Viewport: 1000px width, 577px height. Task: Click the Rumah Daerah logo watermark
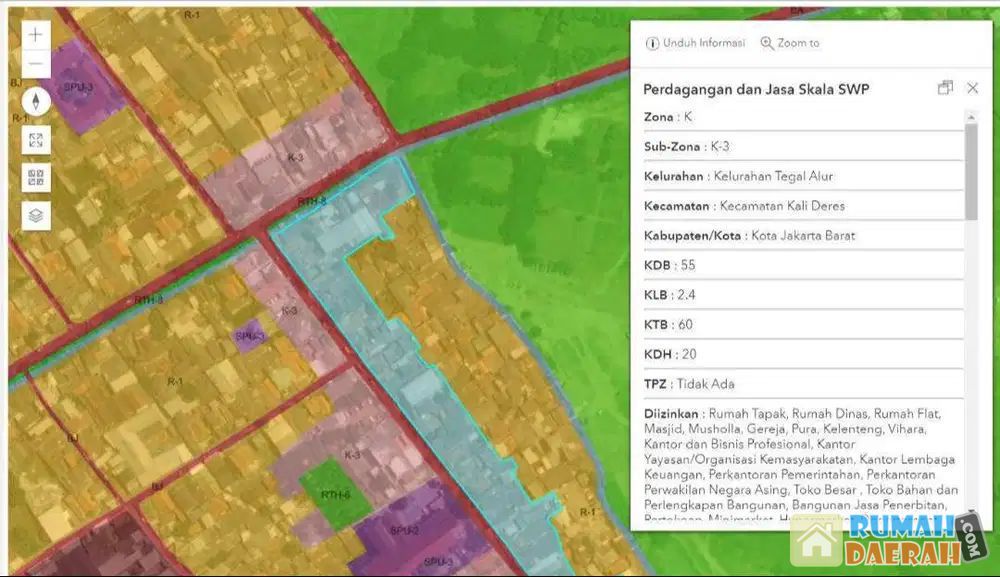coord(888,540)
